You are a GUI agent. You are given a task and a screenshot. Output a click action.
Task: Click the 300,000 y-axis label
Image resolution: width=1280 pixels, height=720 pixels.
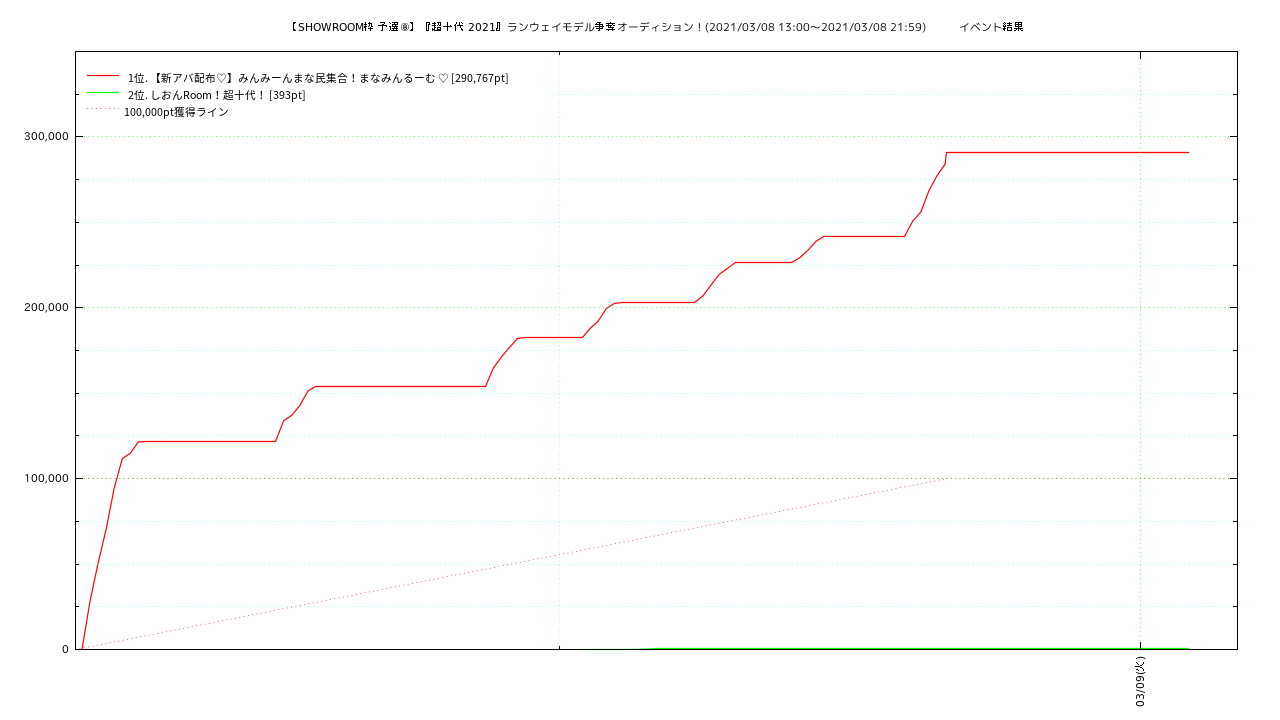tap(45, 137)
